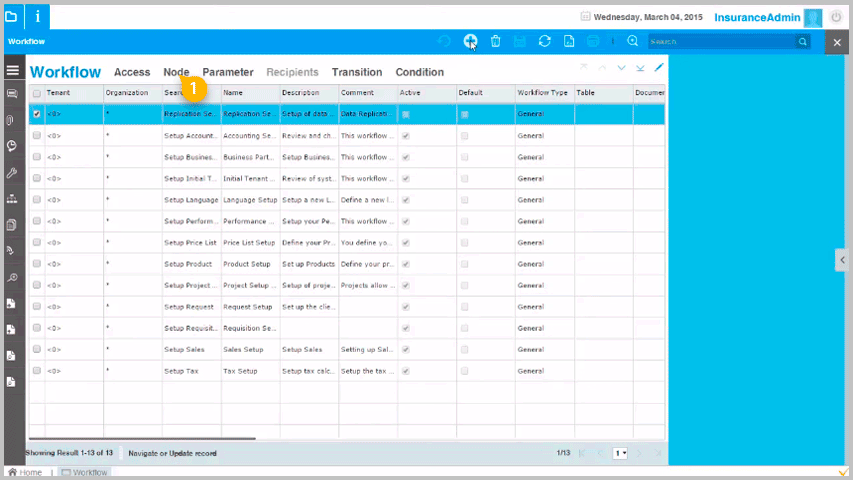Image resolution: width=853 pixels, height=480 pixels.
Task: Click the 'Setup Price List' search key cell
Action: point(190,243)
